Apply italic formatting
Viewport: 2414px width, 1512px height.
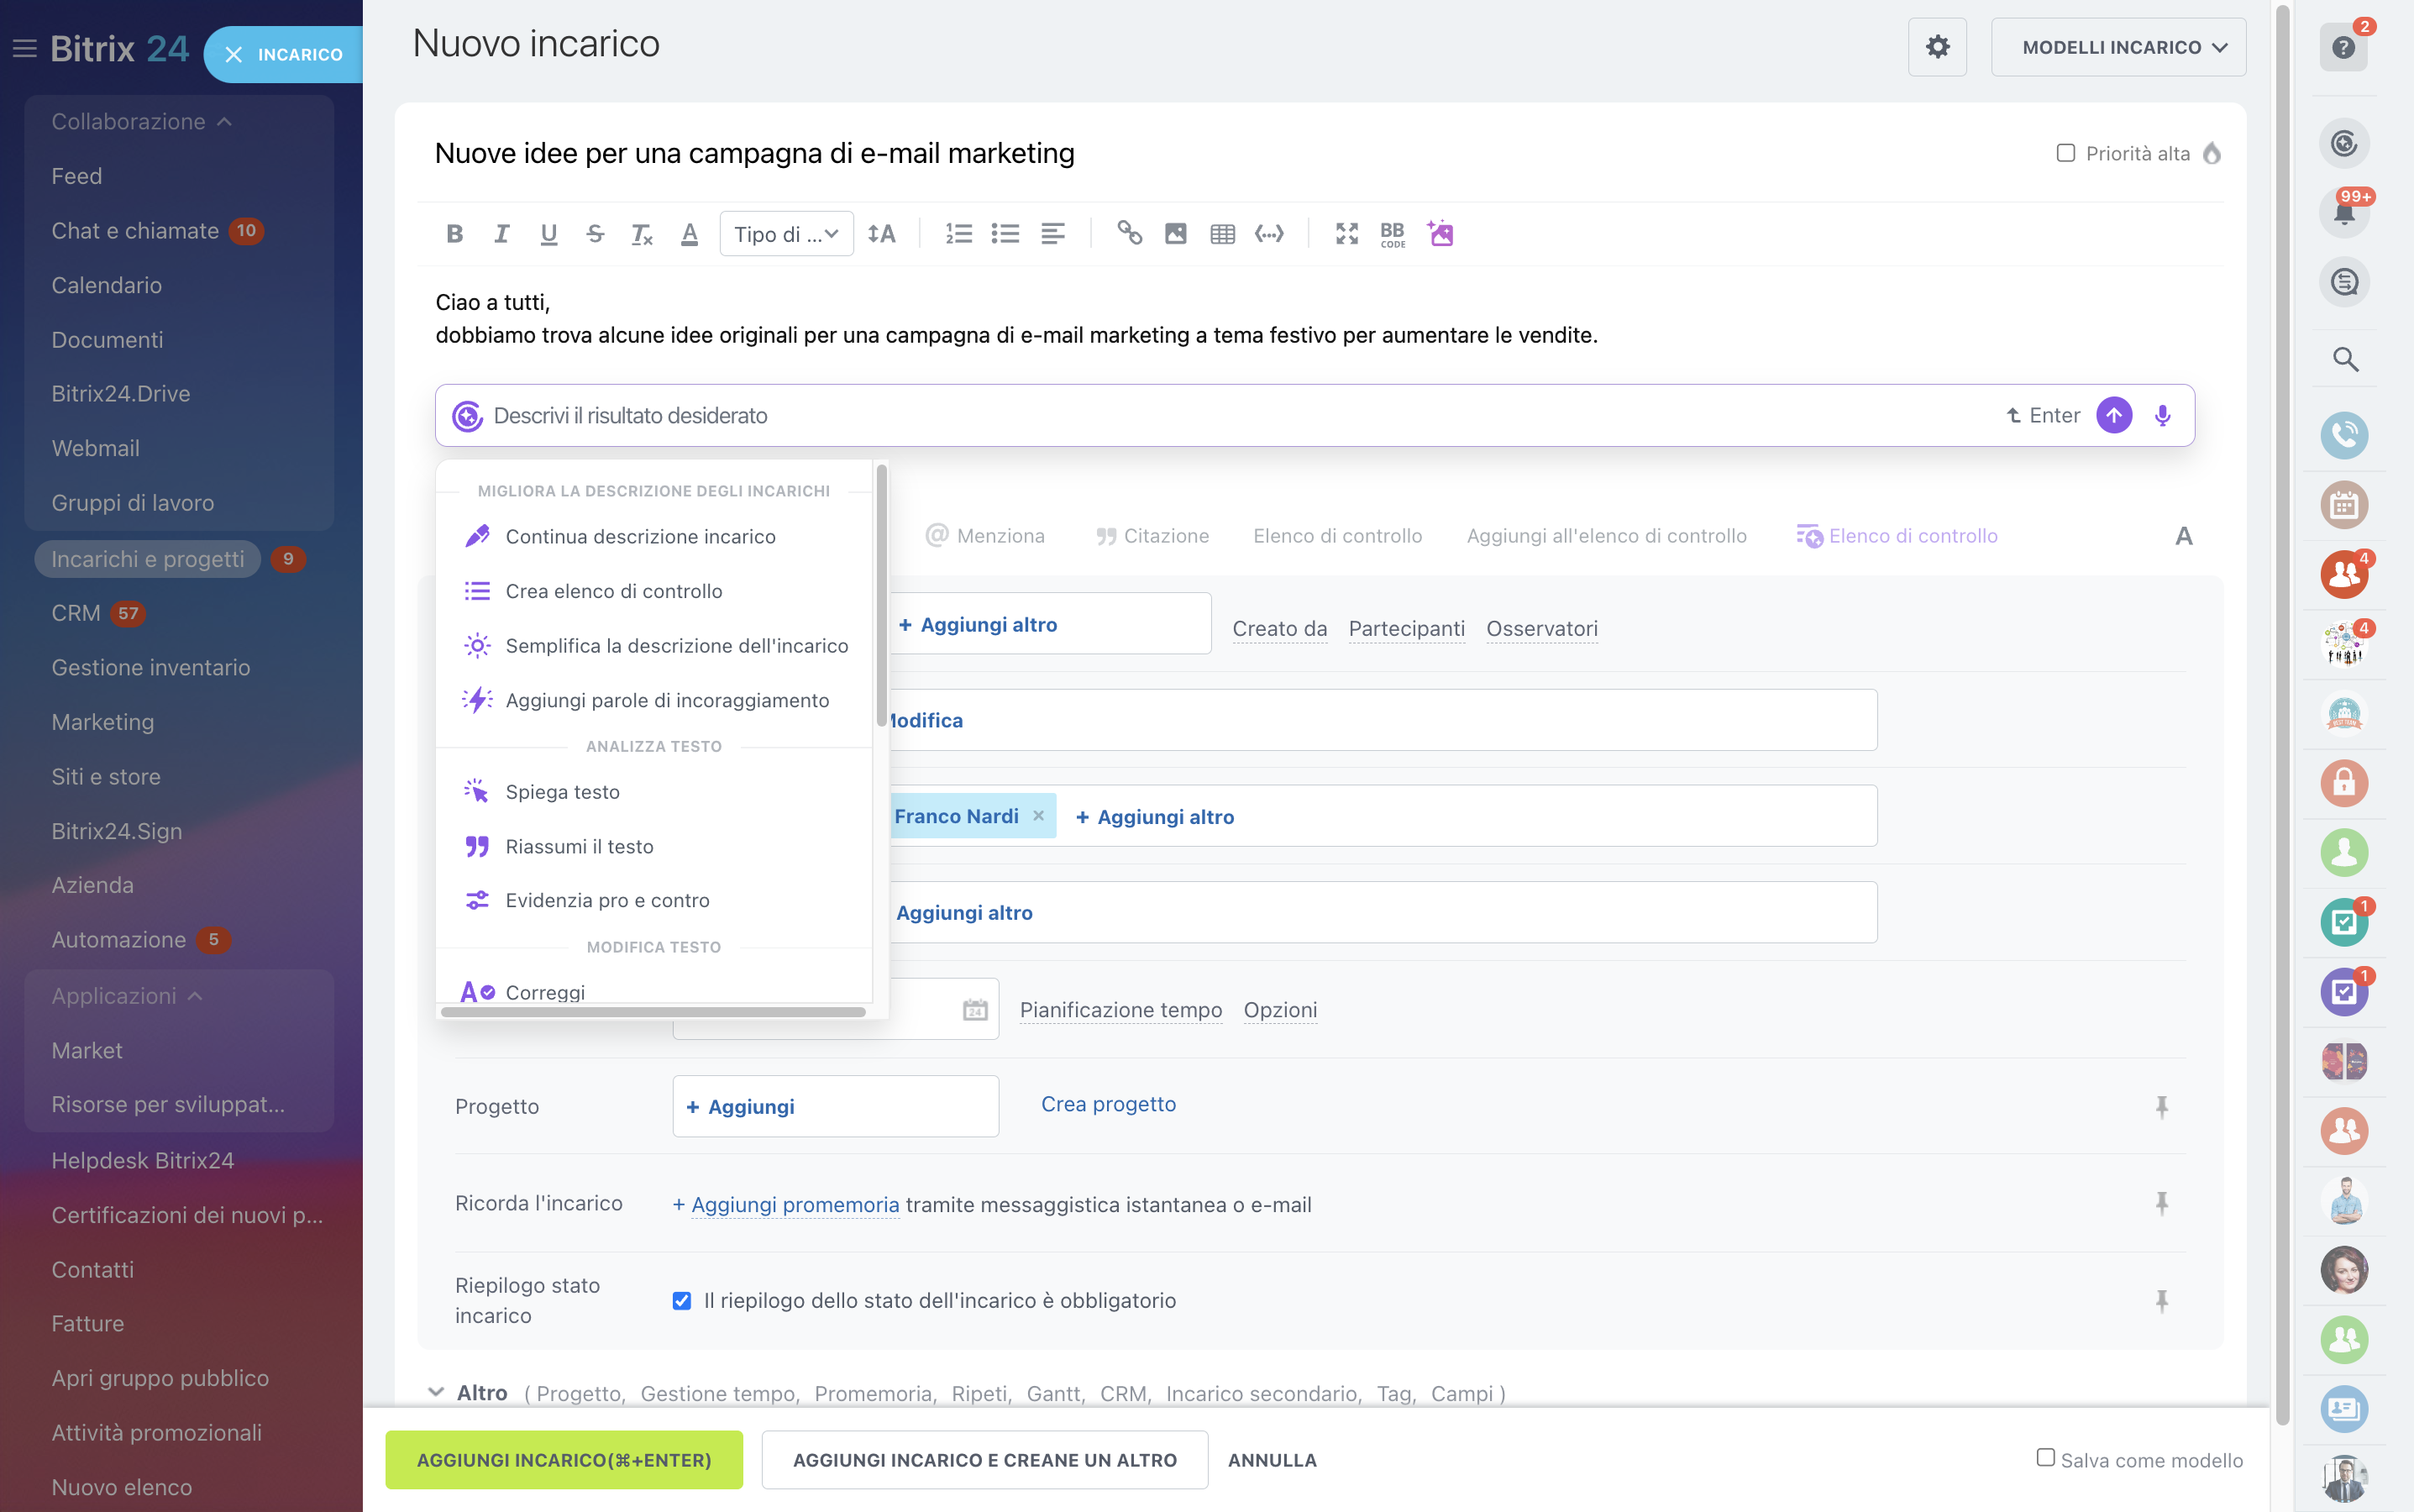pyautogui.click(x=501, y=234)
